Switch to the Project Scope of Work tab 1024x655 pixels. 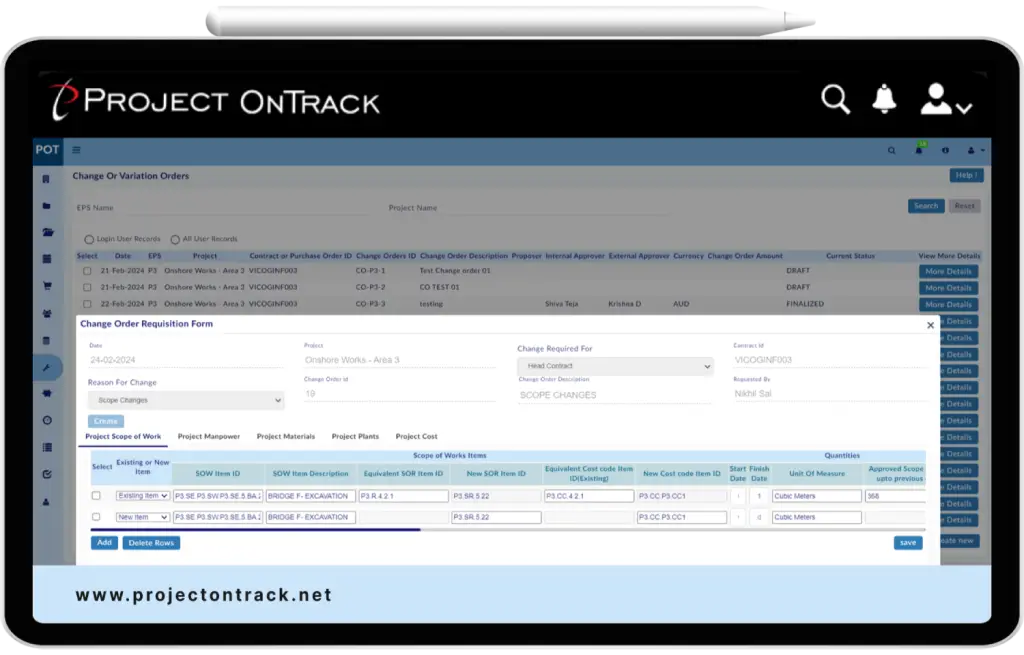click(123, 436)
